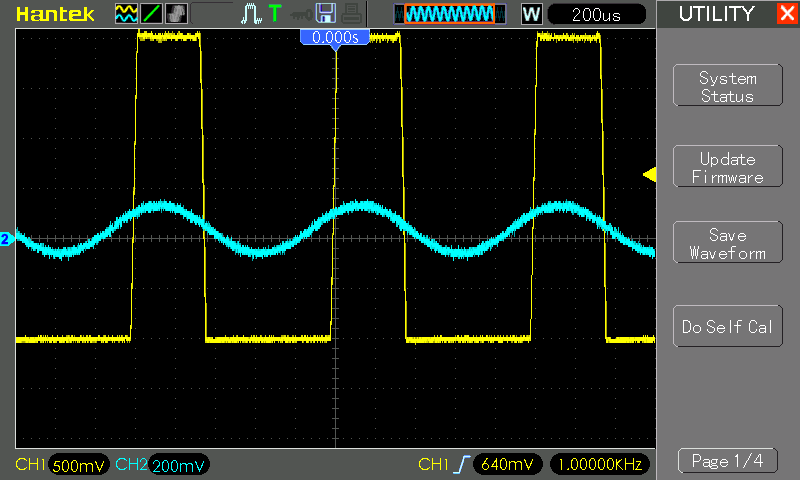
Task: Click the green diagonal line icon
Action: coord(152,14)
